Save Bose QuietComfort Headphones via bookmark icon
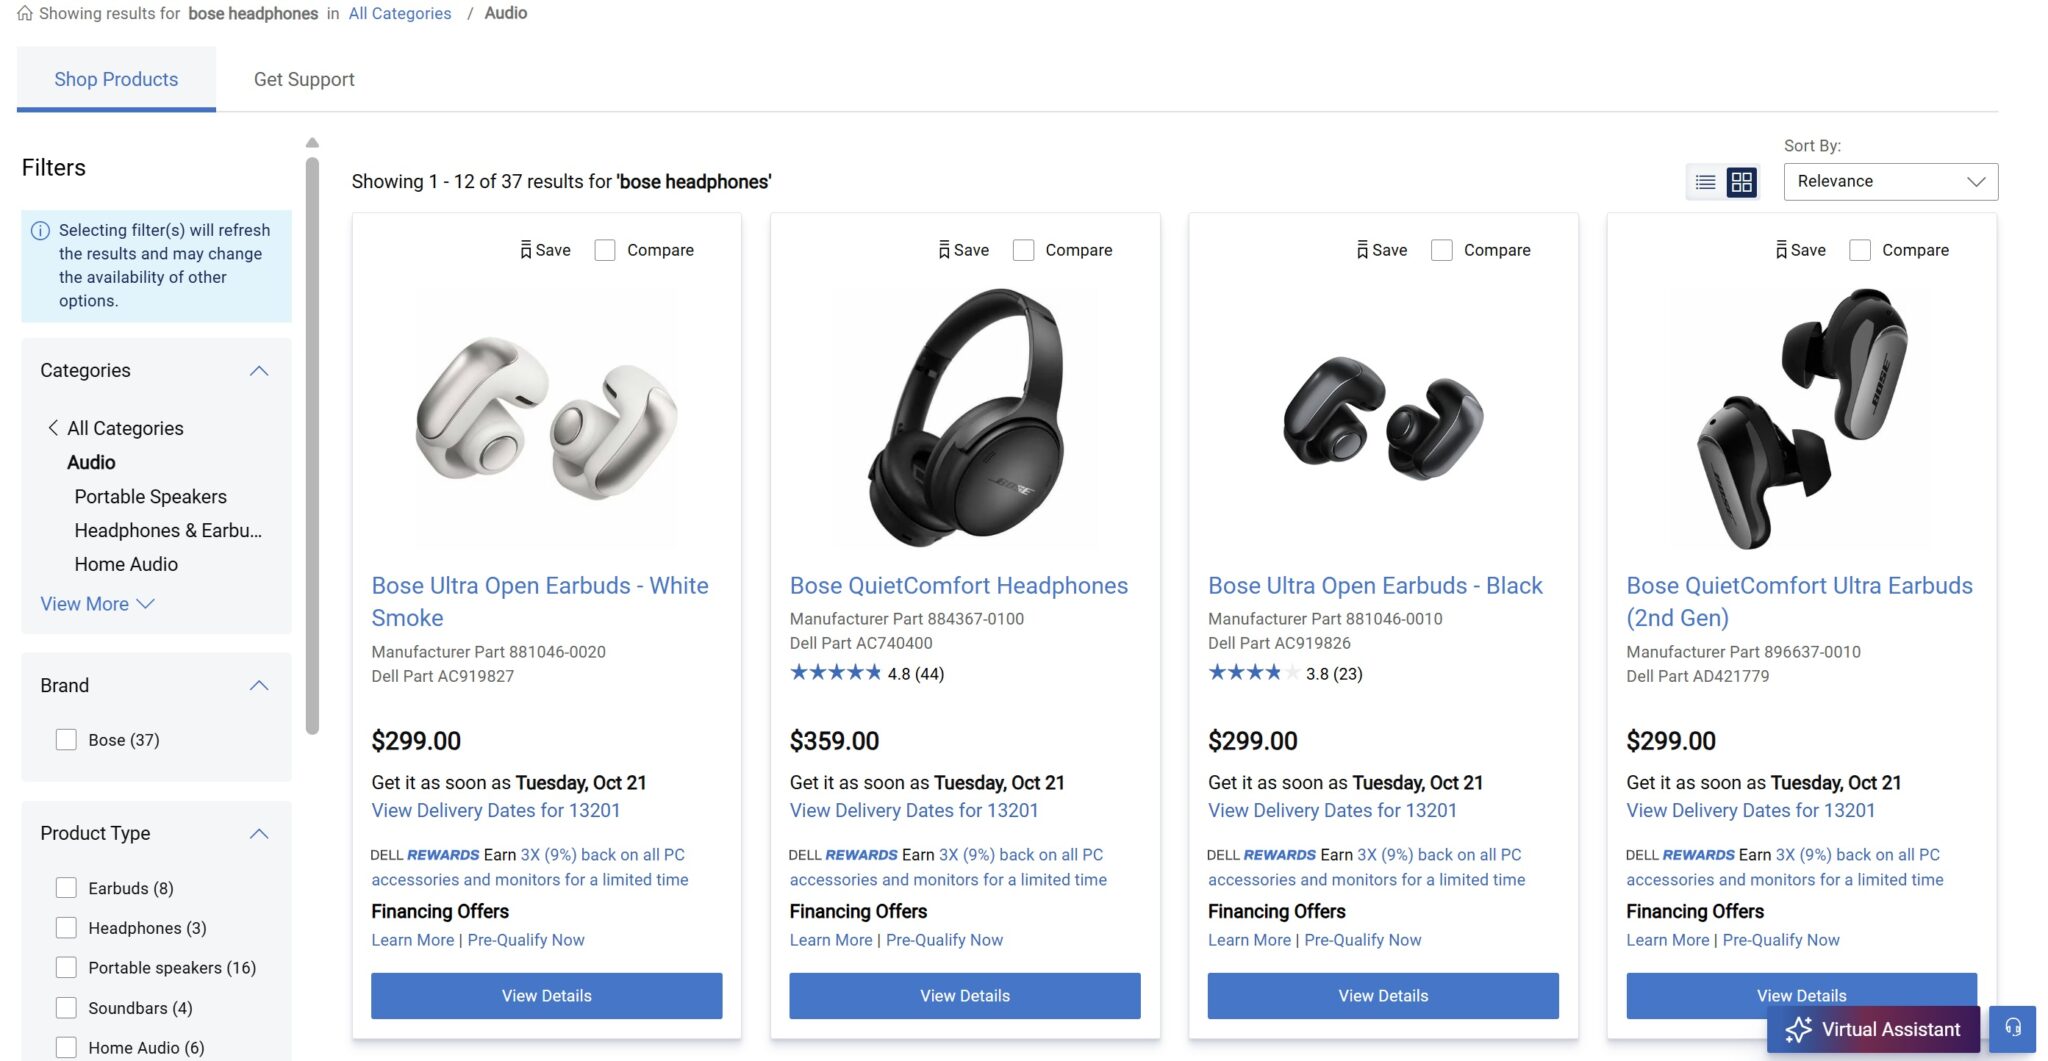The height and width of the screenshot is (1061, 2048). point(944,250)
